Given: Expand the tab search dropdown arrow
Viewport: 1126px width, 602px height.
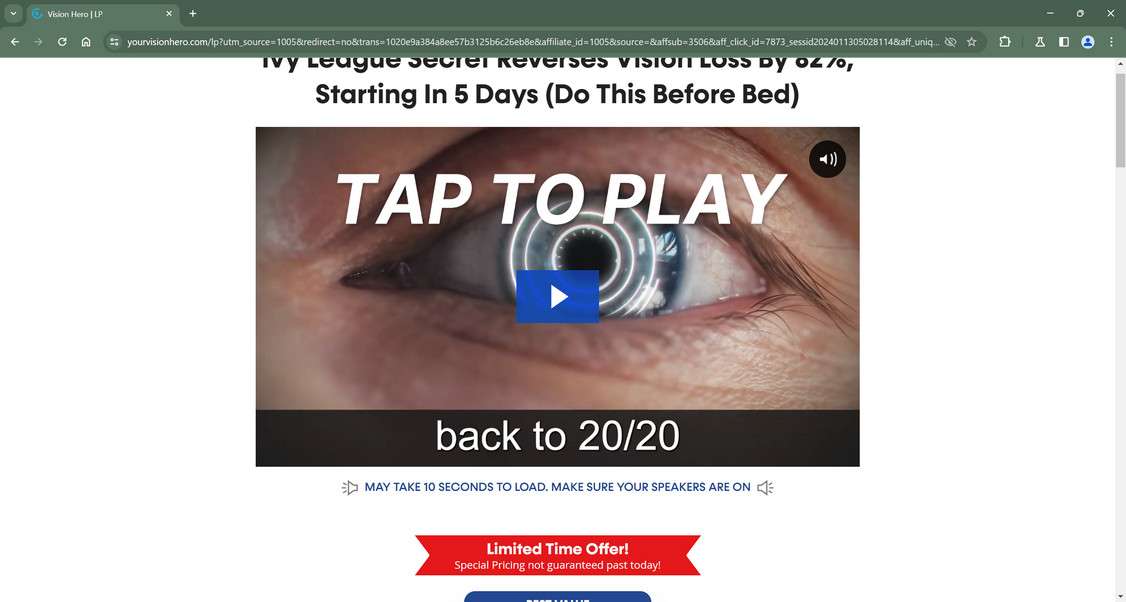Looking at the screenshot, I should click(x=13, y=14).
